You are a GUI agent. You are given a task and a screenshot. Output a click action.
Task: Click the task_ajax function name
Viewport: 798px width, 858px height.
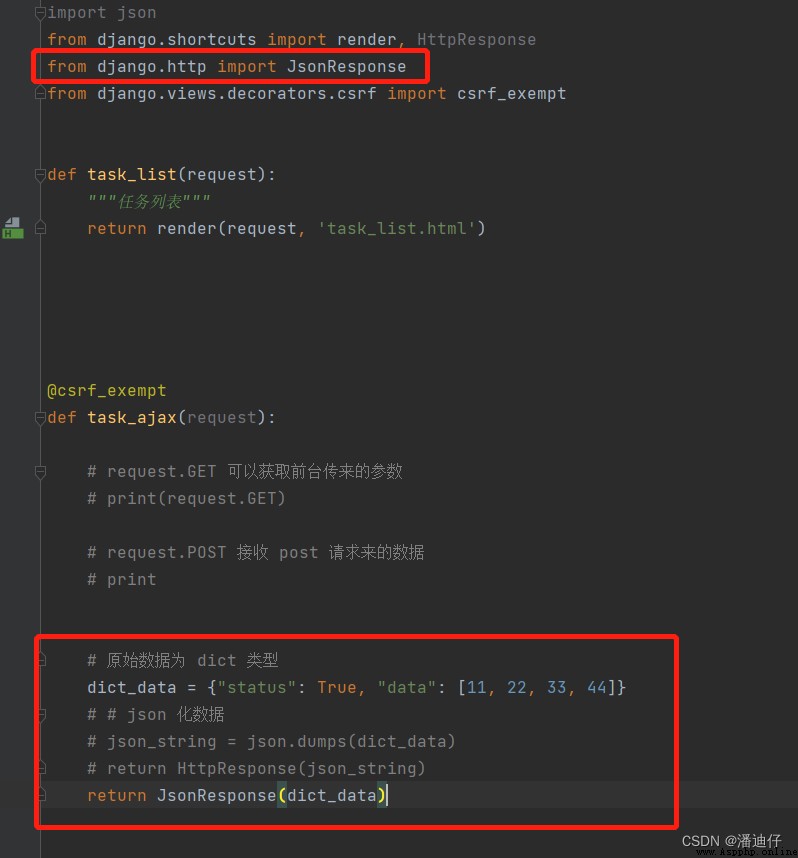132,418
